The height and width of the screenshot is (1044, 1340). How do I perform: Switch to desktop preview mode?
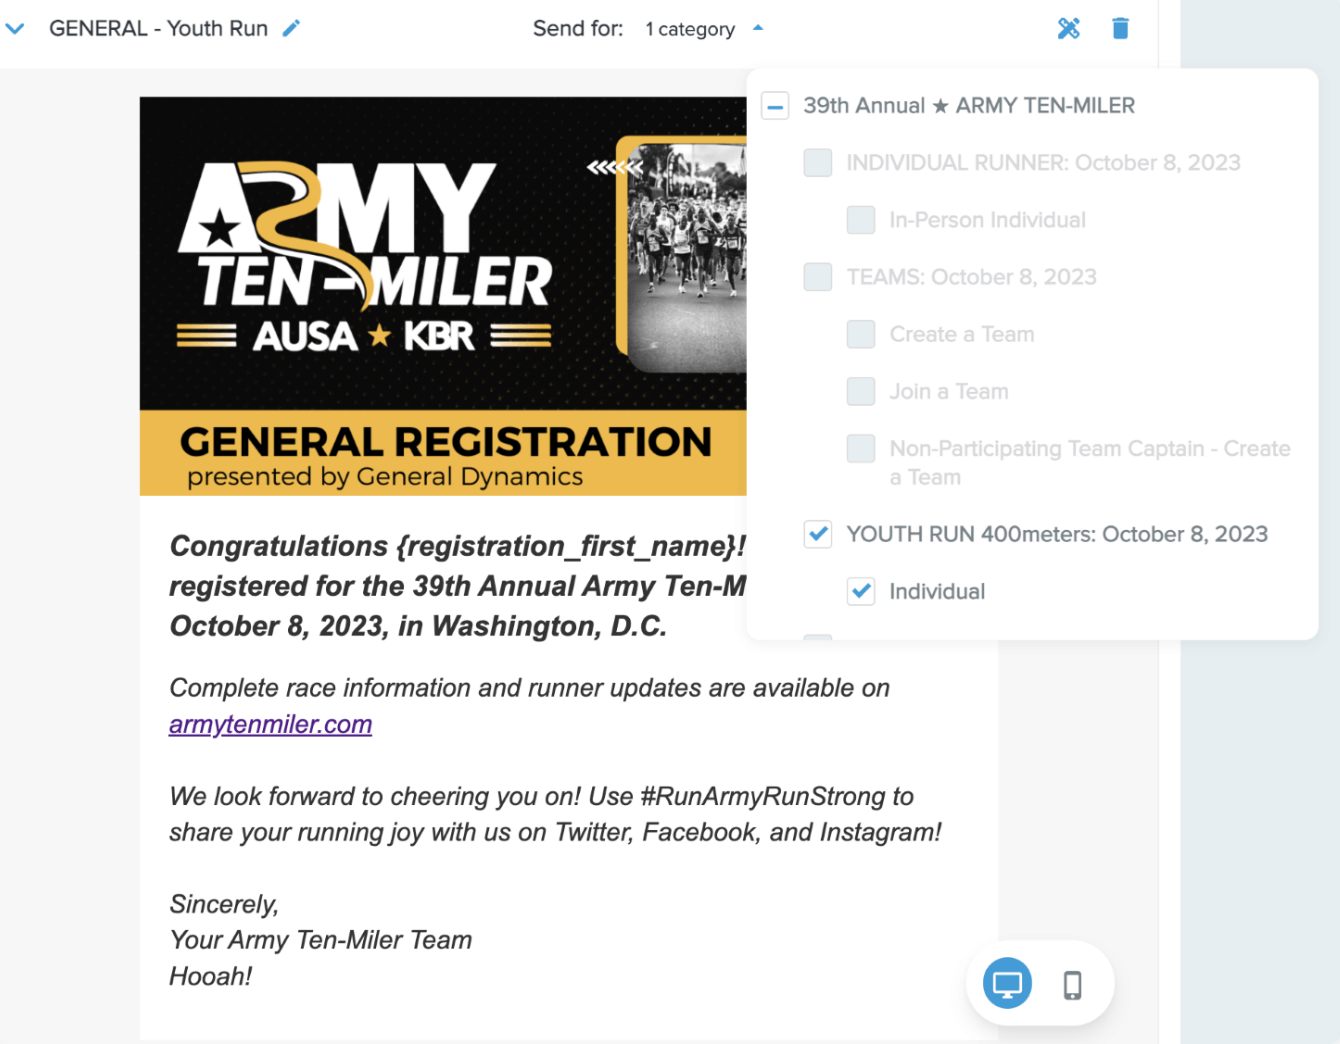point(1007,984)
